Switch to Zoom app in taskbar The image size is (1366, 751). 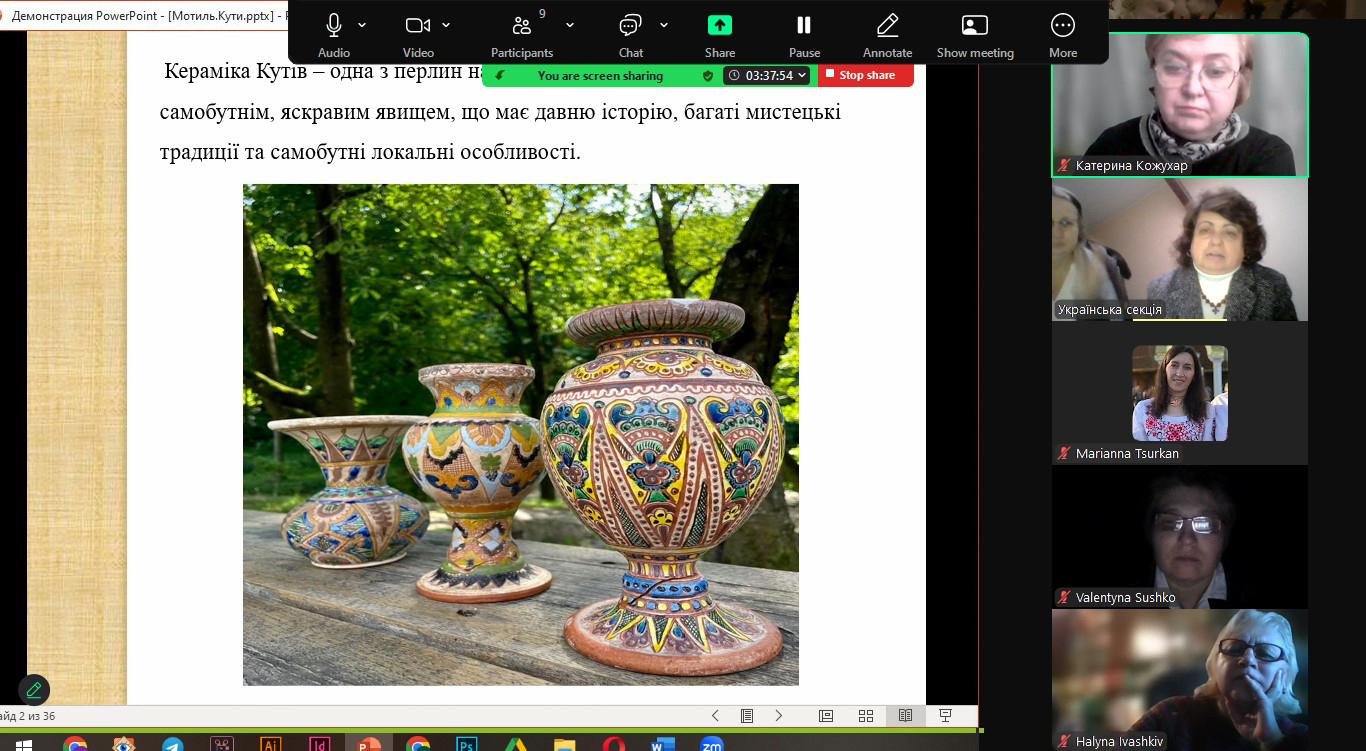click(x=712, y=744)
